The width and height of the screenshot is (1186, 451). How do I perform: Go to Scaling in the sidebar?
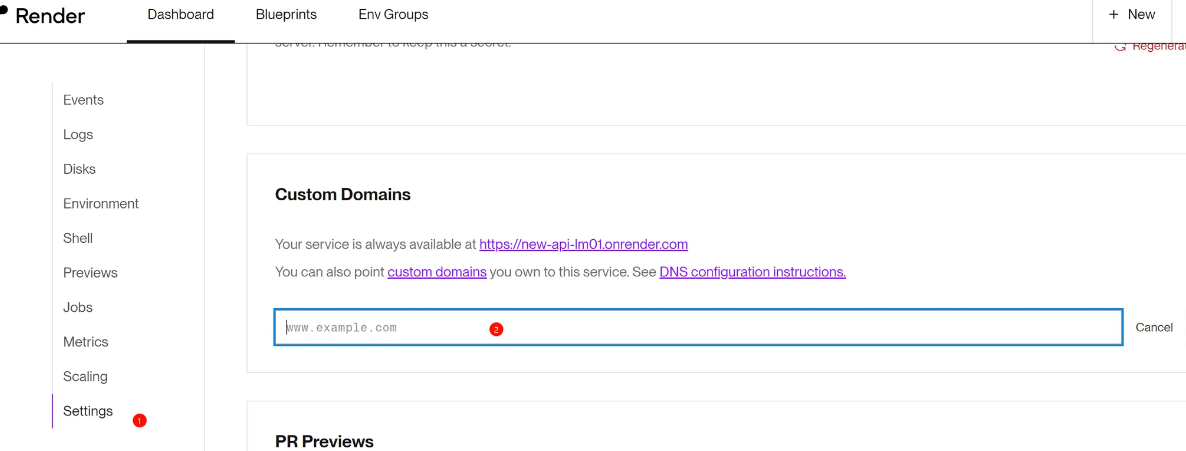[x=85, y=377]
